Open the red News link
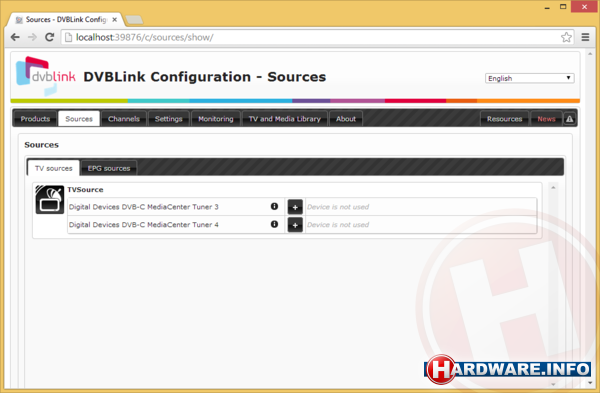Viewport: 600px width, 393px height. 546,119
